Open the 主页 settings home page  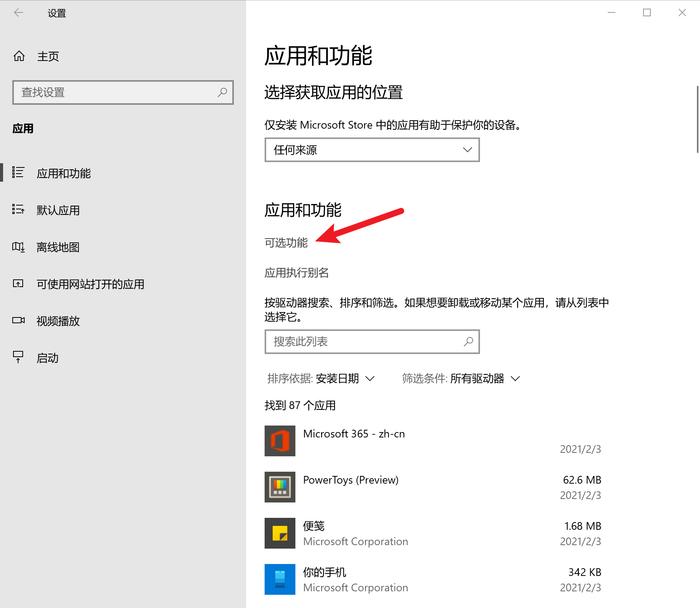click(x=48, y=56)
